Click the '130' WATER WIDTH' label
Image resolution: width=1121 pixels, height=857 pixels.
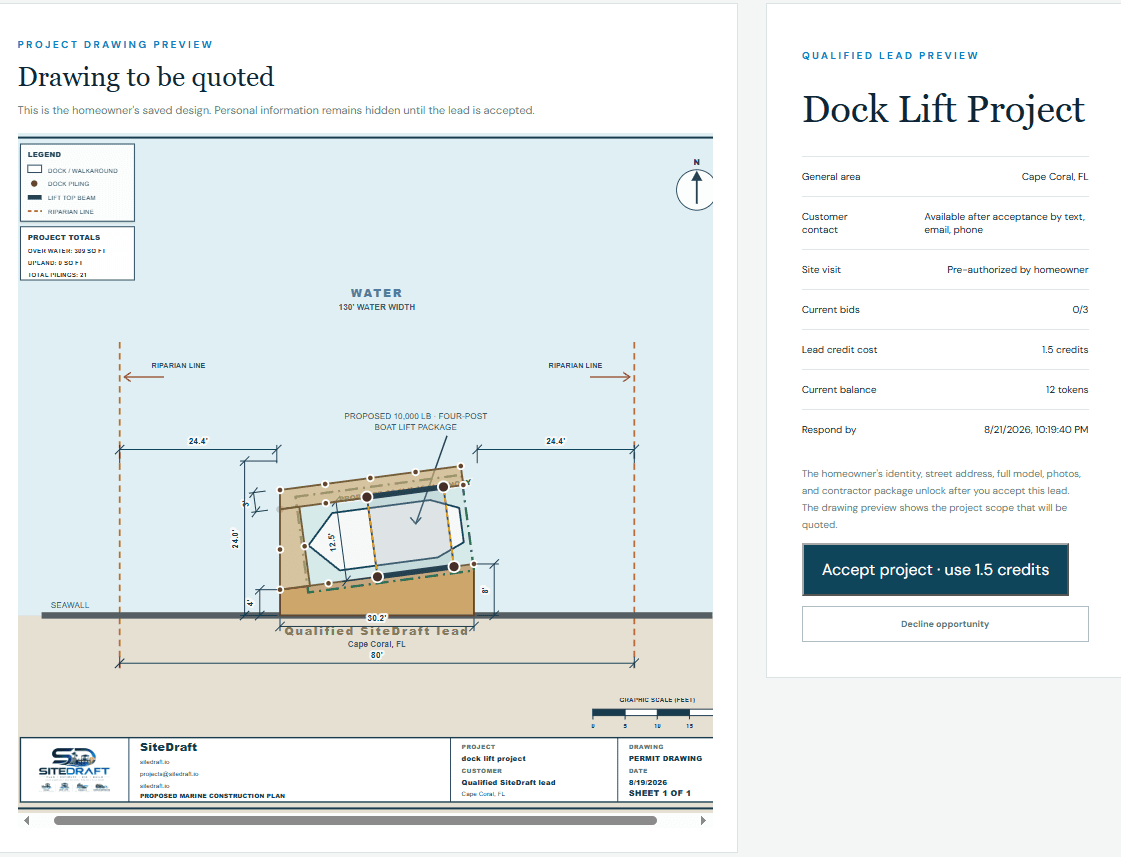point(377,307)
